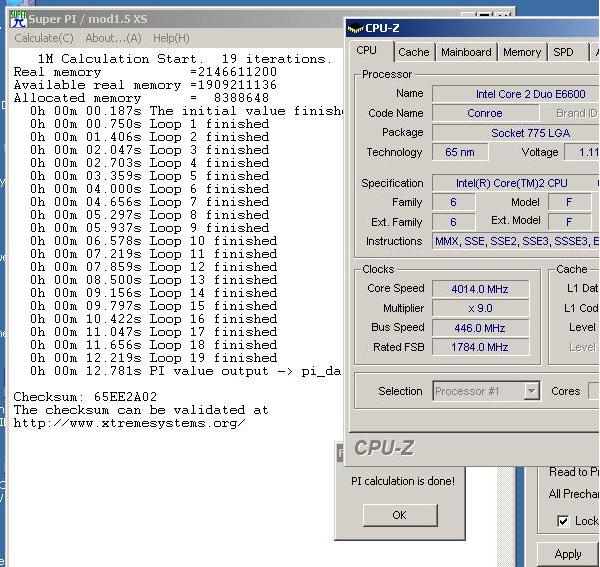The image size is (600, 567).
Task: Switch to the Mainboard tab in CPU-Z
Action: (466, 52)
